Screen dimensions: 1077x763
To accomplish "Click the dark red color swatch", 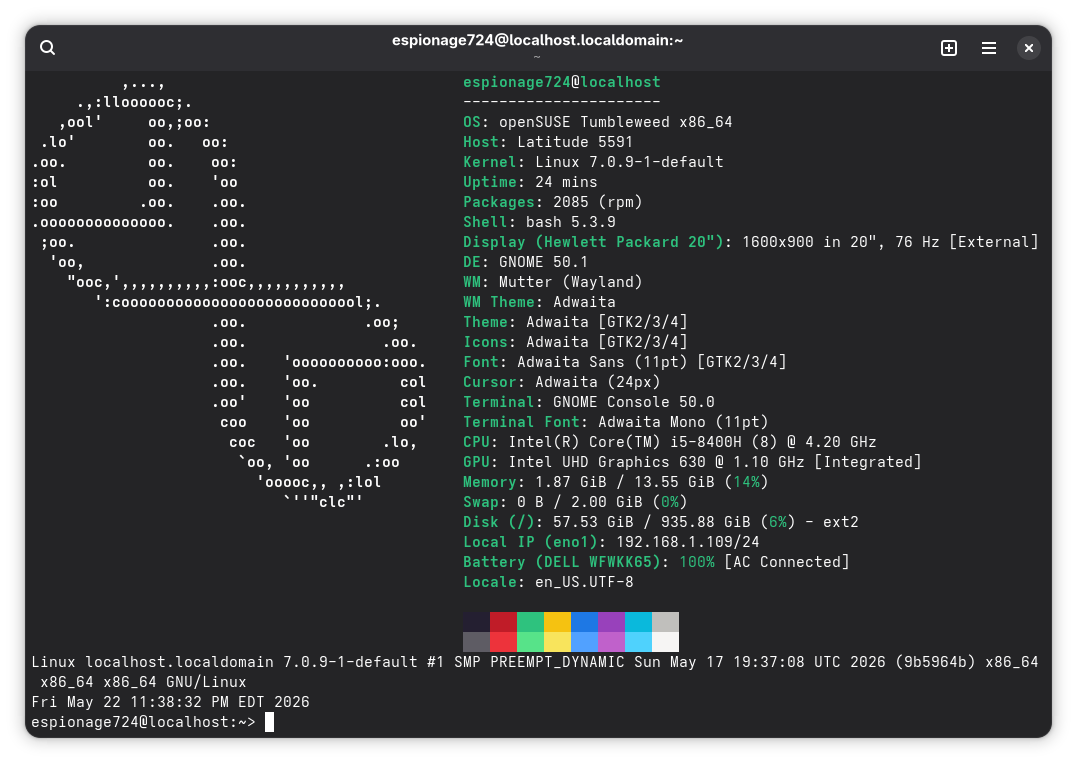I will click(x=503, y=622).
